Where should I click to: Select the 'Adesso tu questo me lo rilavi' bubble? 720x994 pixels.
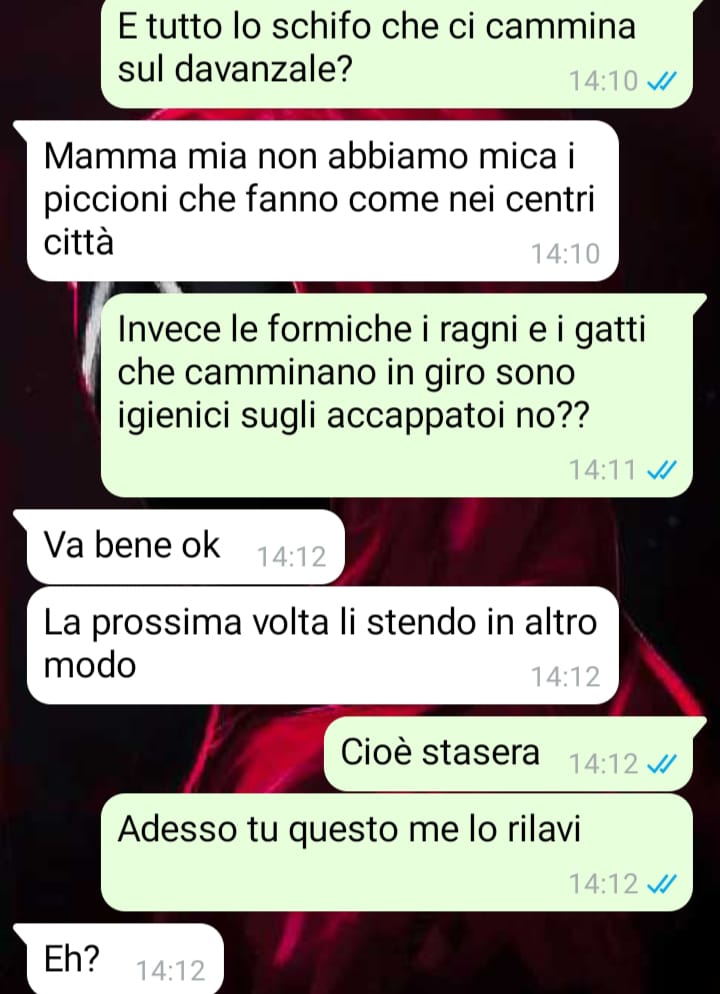(397, 853)
